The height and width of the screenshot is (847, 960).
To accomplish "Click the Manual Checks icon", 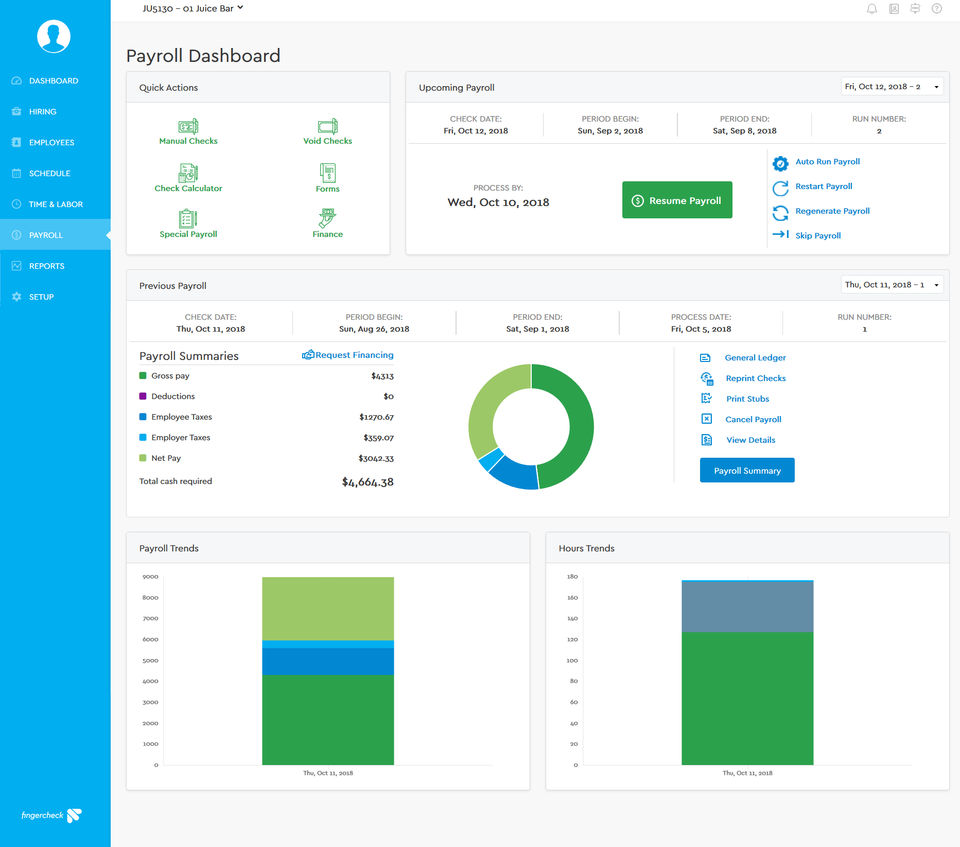I will [x=187, y=127].
